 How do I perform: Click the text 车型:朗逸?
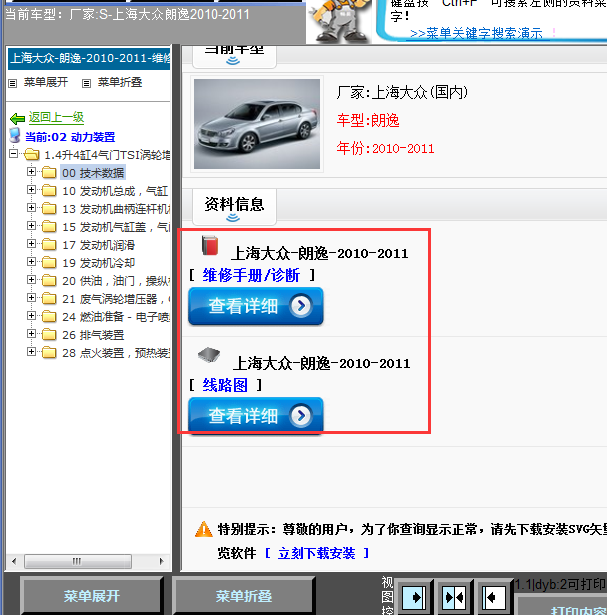(x=368, y=120)
